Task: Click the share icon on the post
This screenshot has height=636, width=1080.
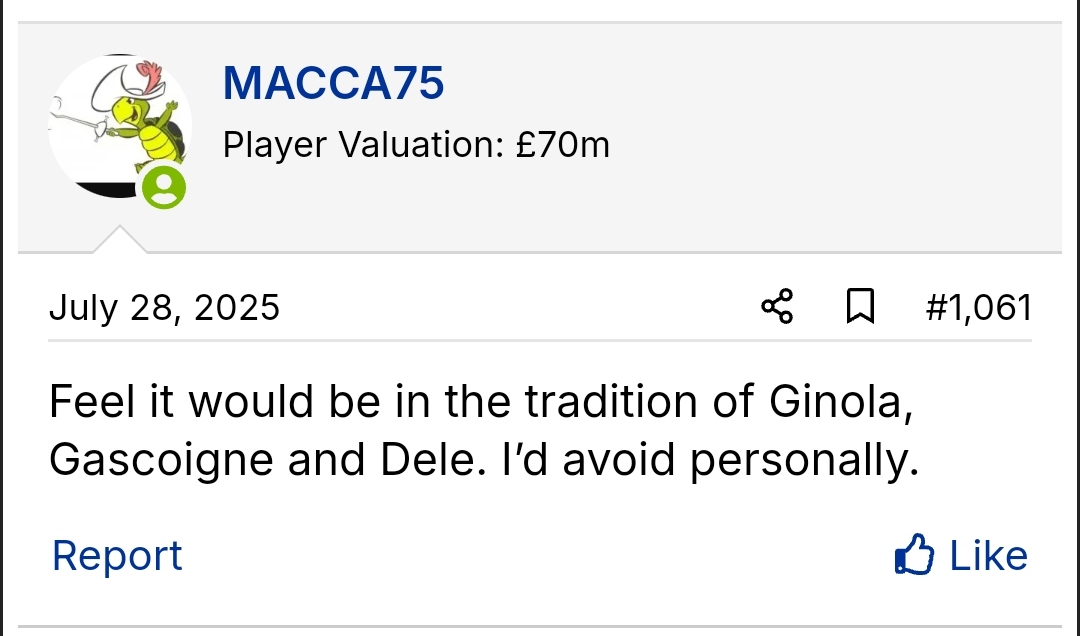Action: [777, 307]
